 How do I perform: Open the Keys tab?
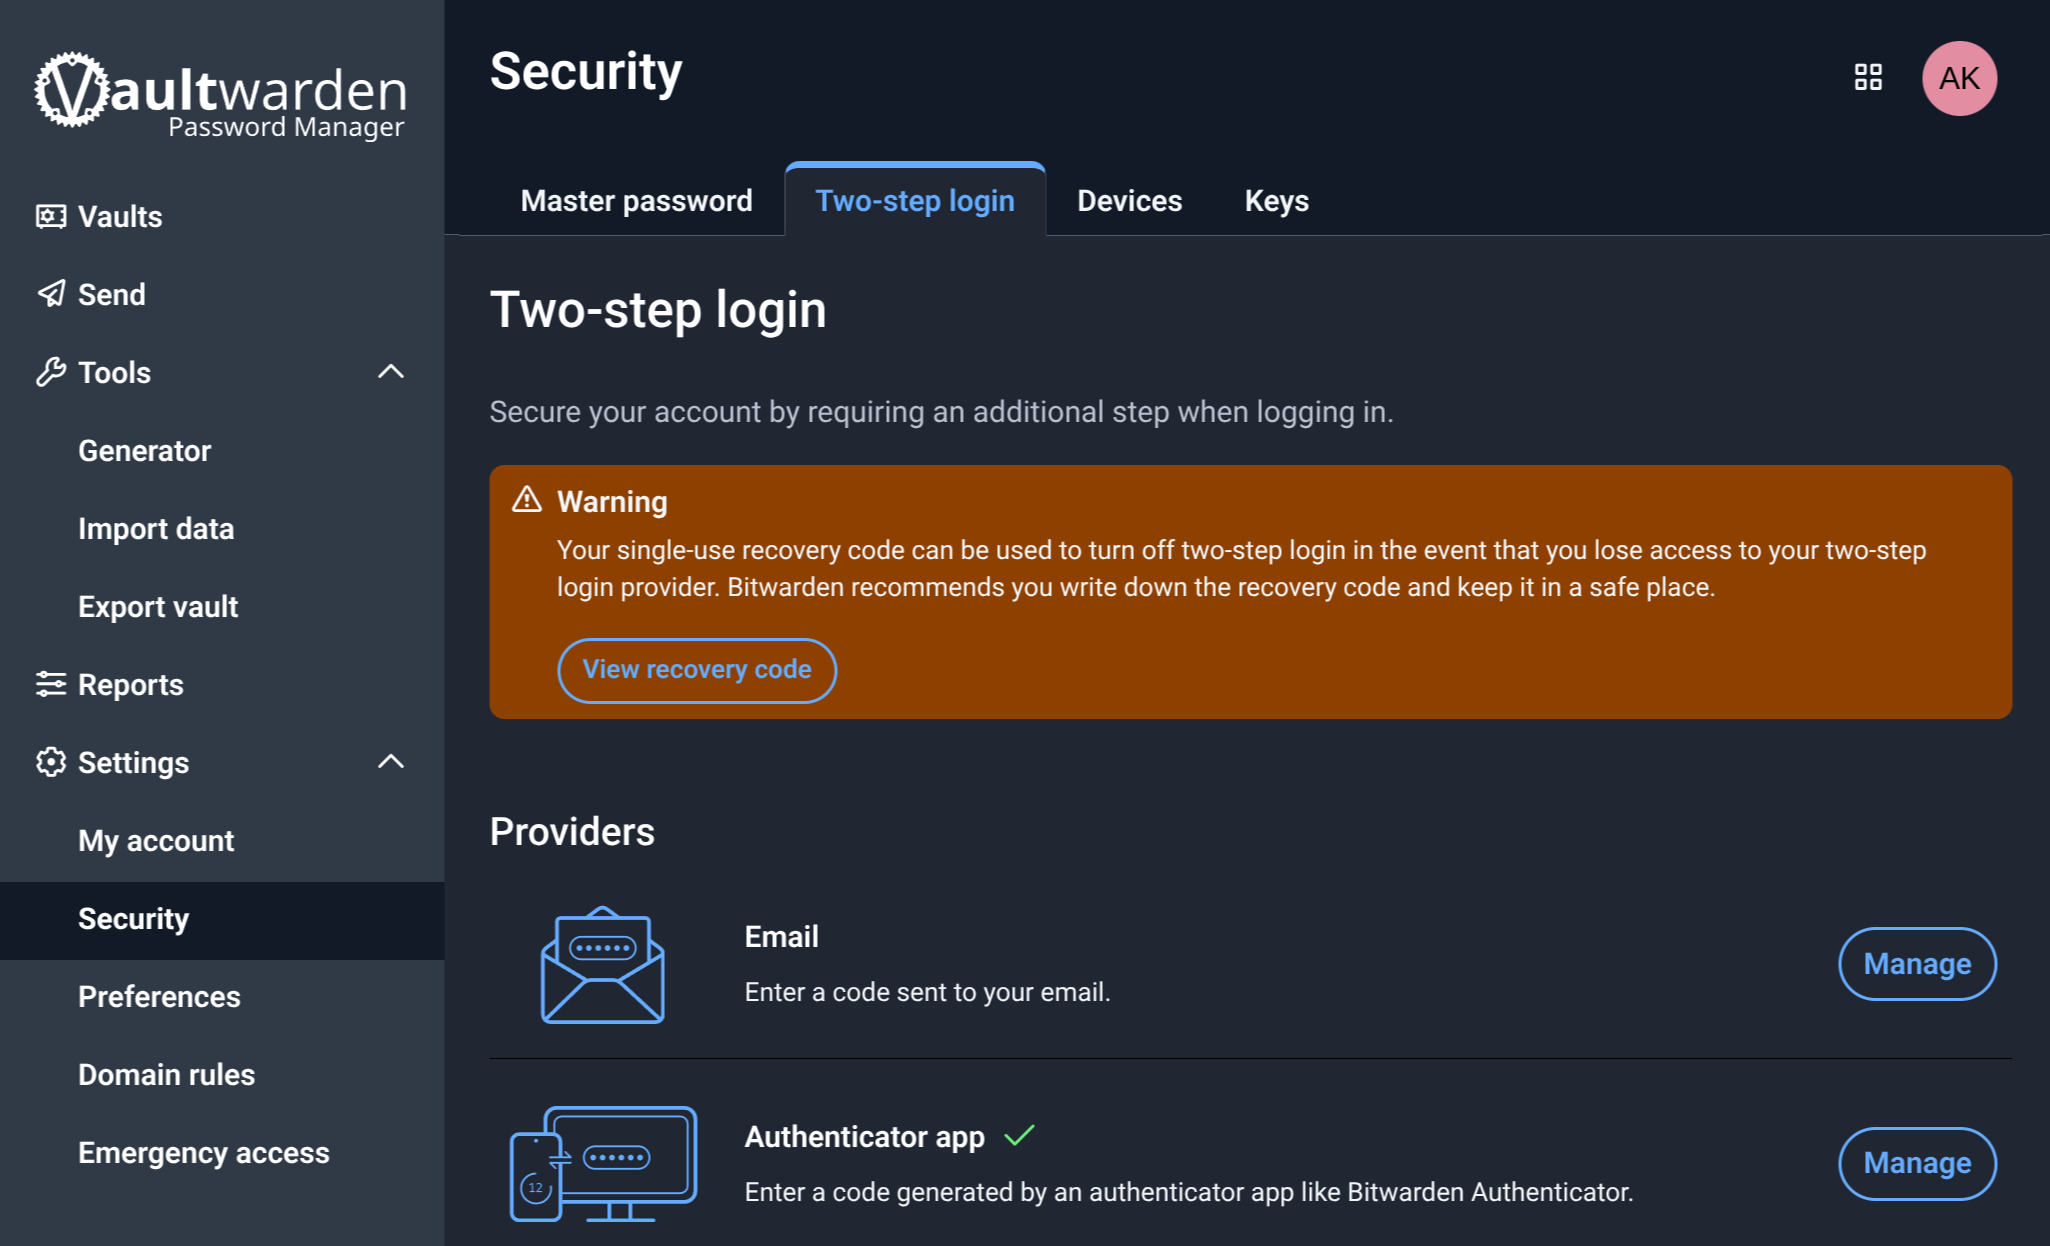pos(1276,201)
